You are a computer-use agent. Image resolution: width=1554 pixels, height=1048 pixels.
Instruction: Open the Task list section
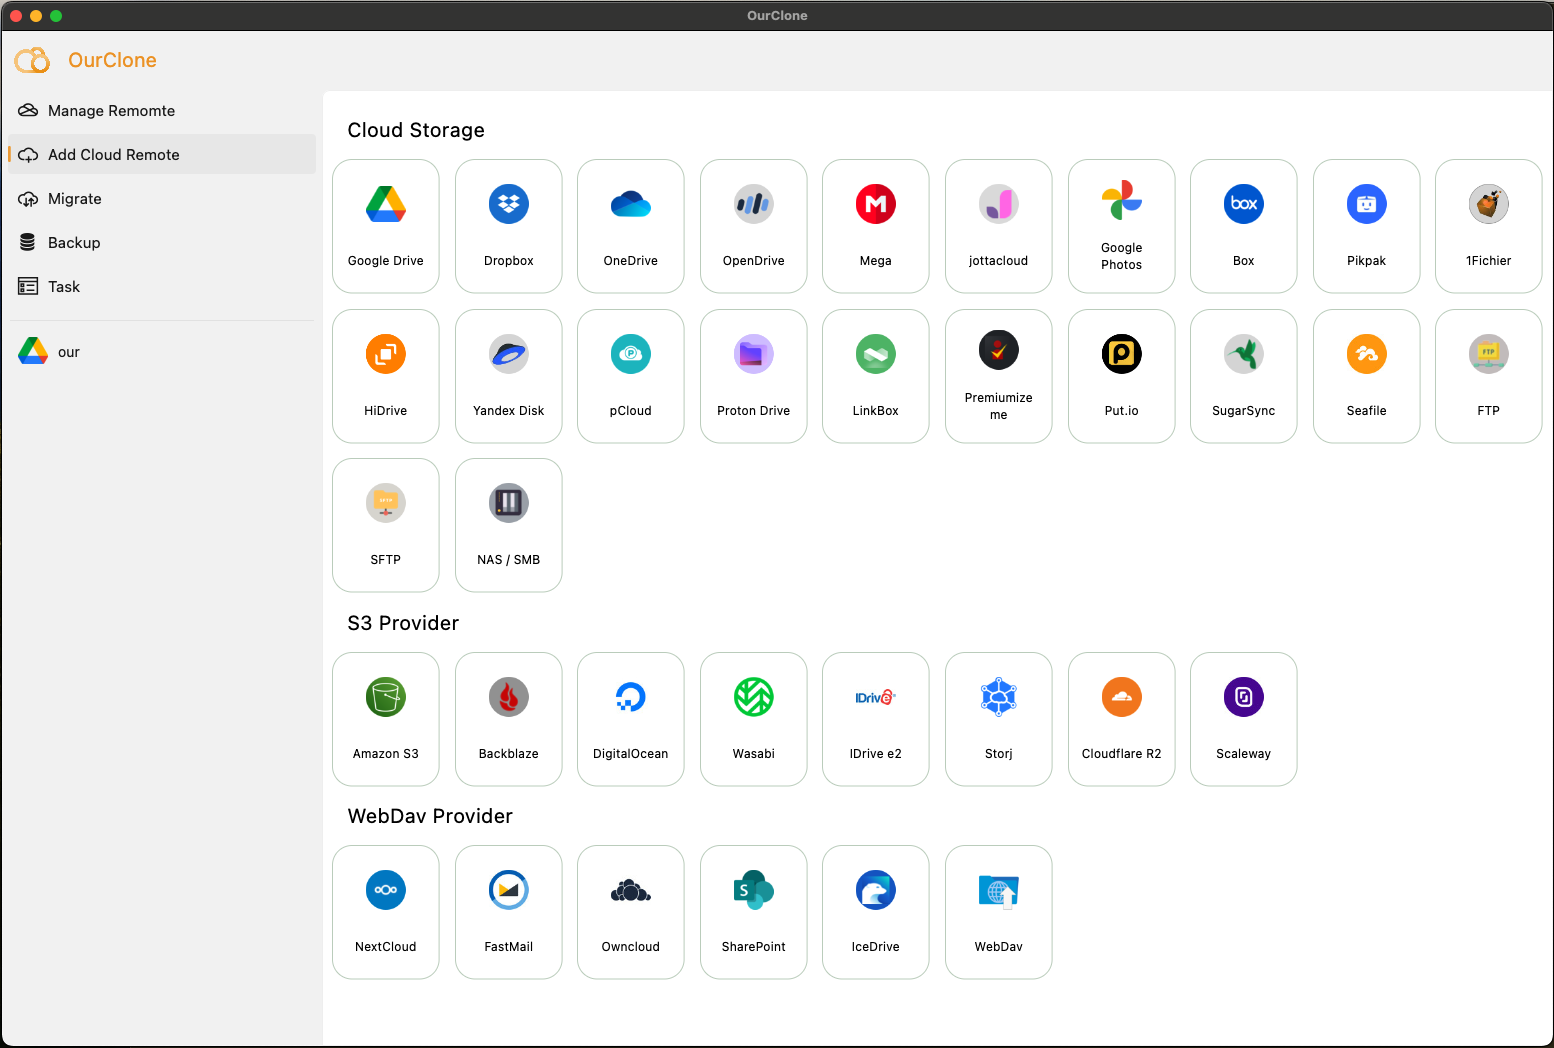(x=162, y=286)
